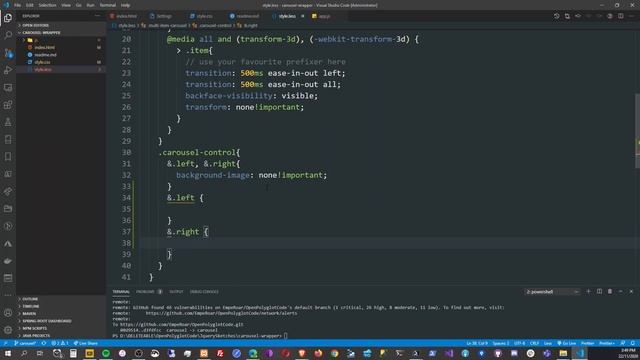Open the Help menu
This screenshot has width=640, height=360.
(125, 5)
